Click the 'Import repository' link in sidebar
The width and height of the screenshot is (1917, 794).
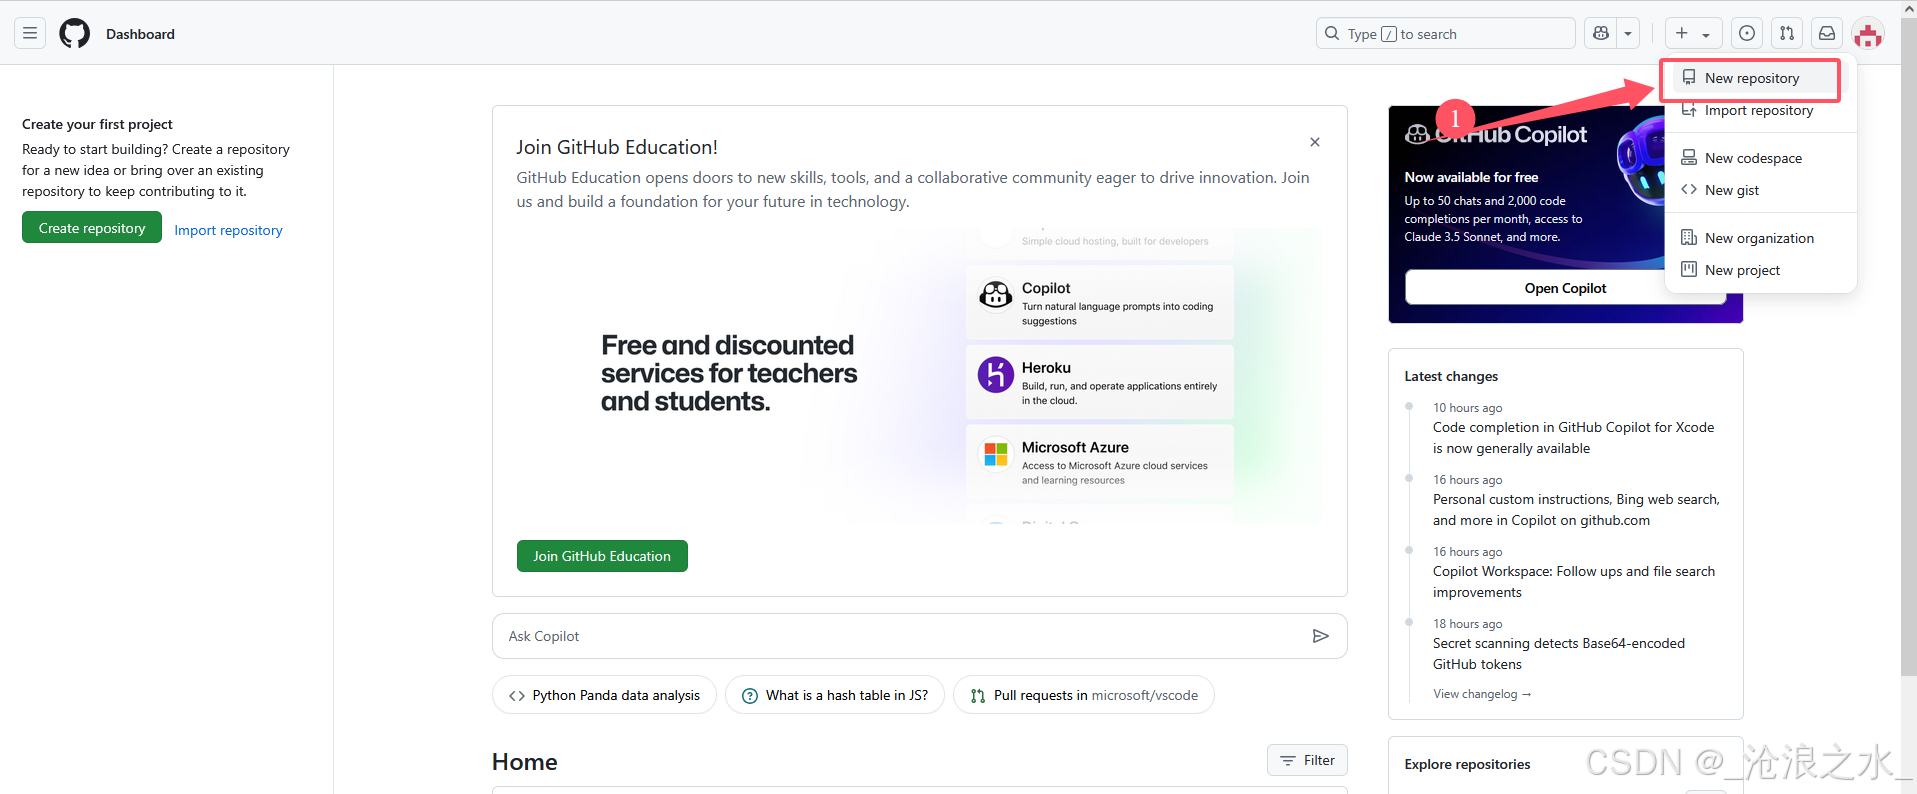[228, 230]
